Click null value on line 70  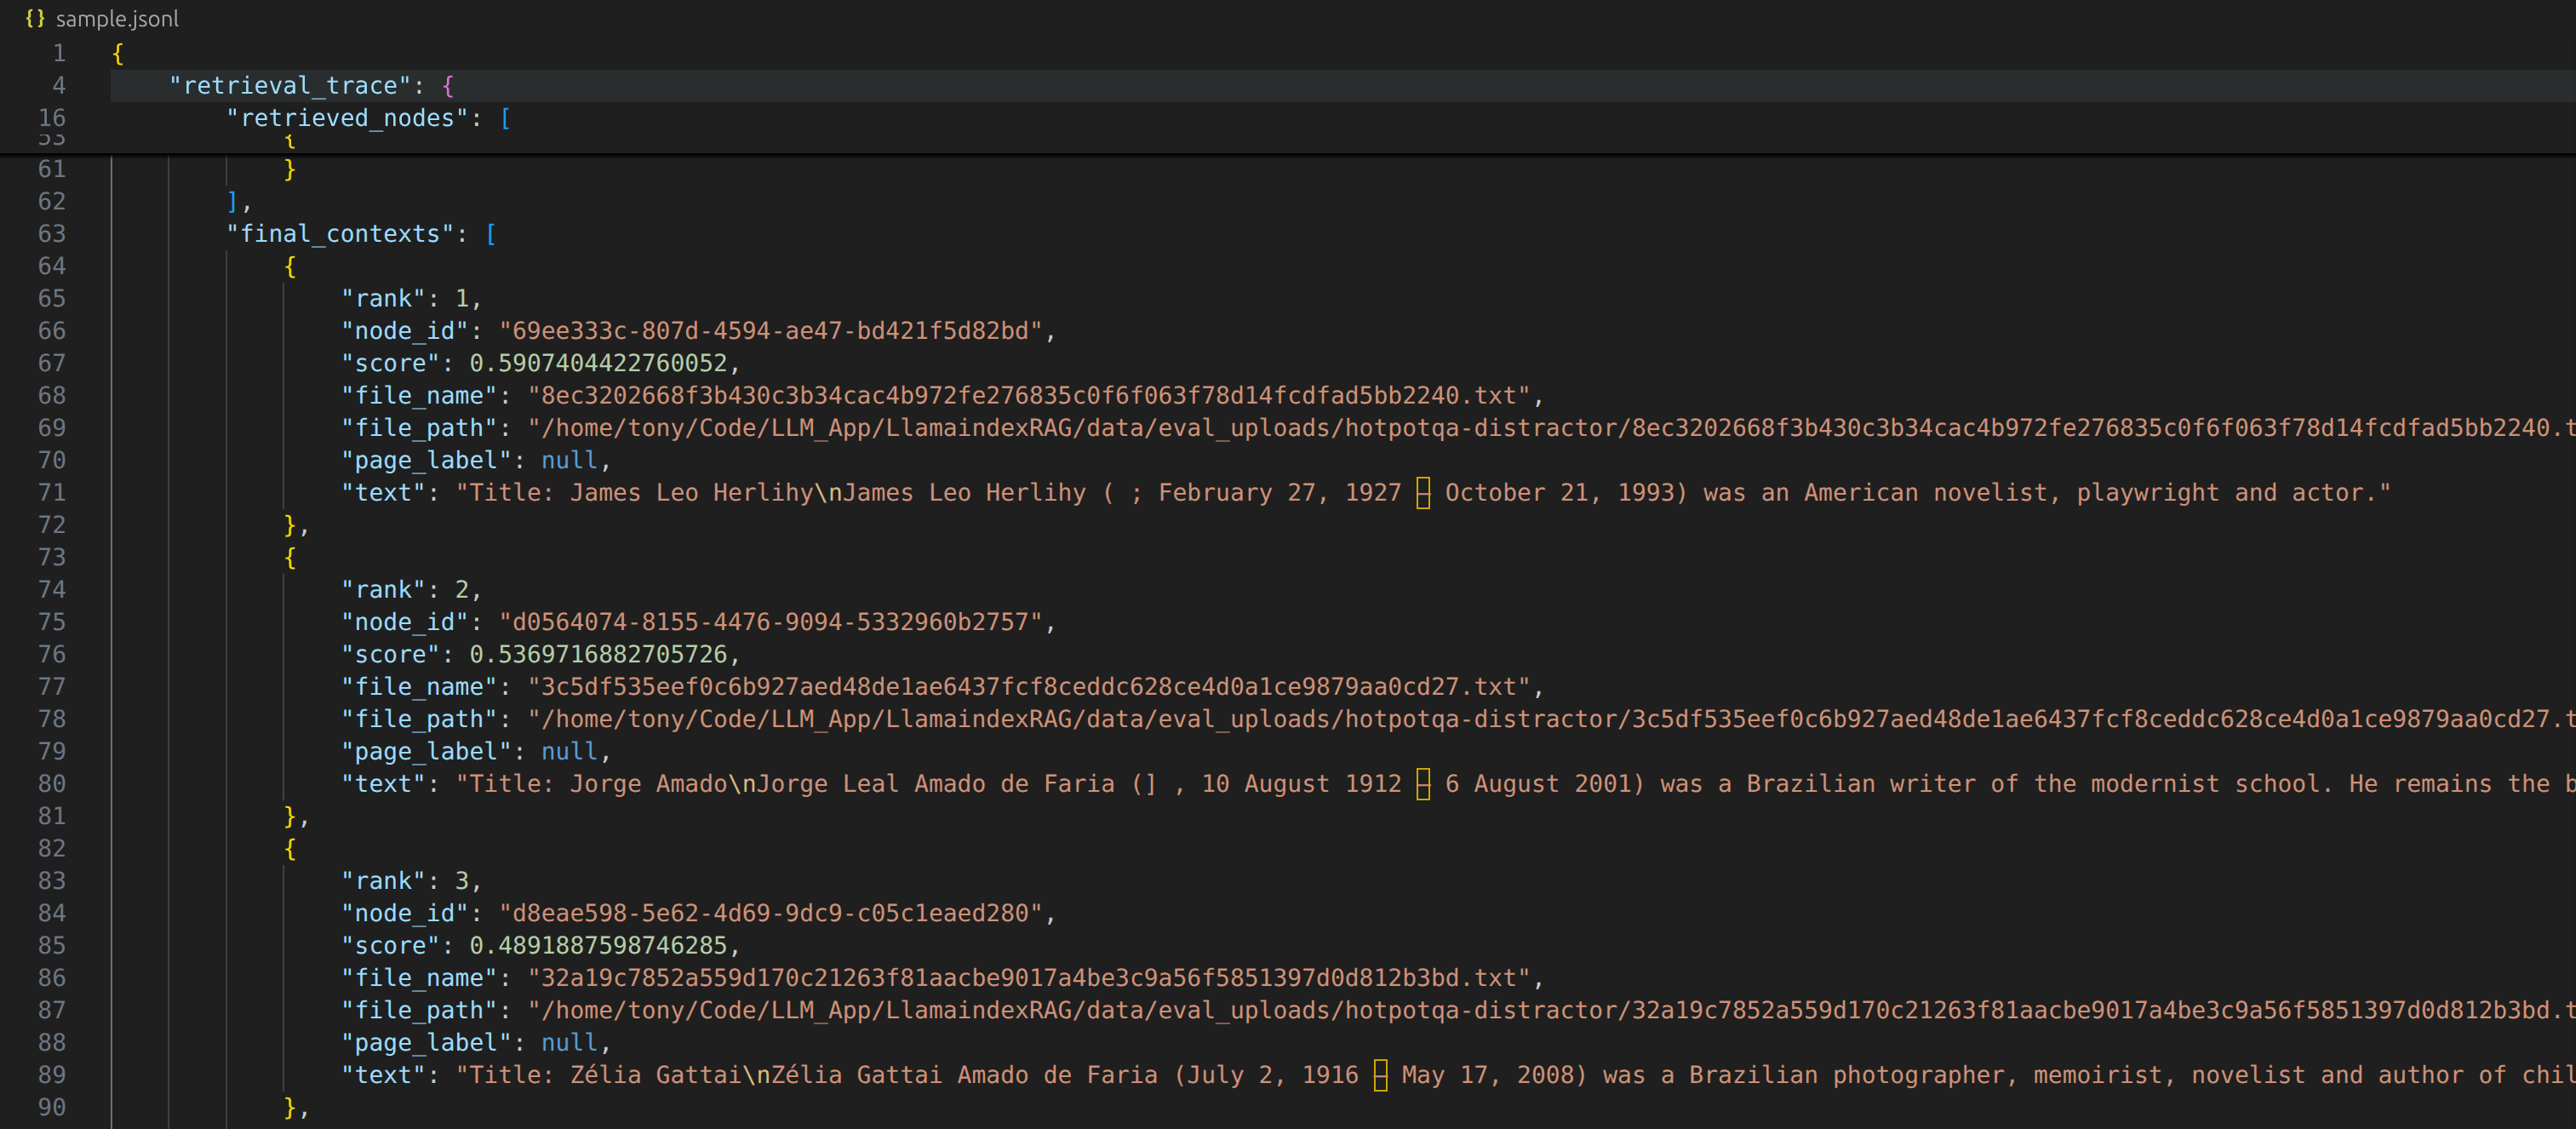point(569,460)
